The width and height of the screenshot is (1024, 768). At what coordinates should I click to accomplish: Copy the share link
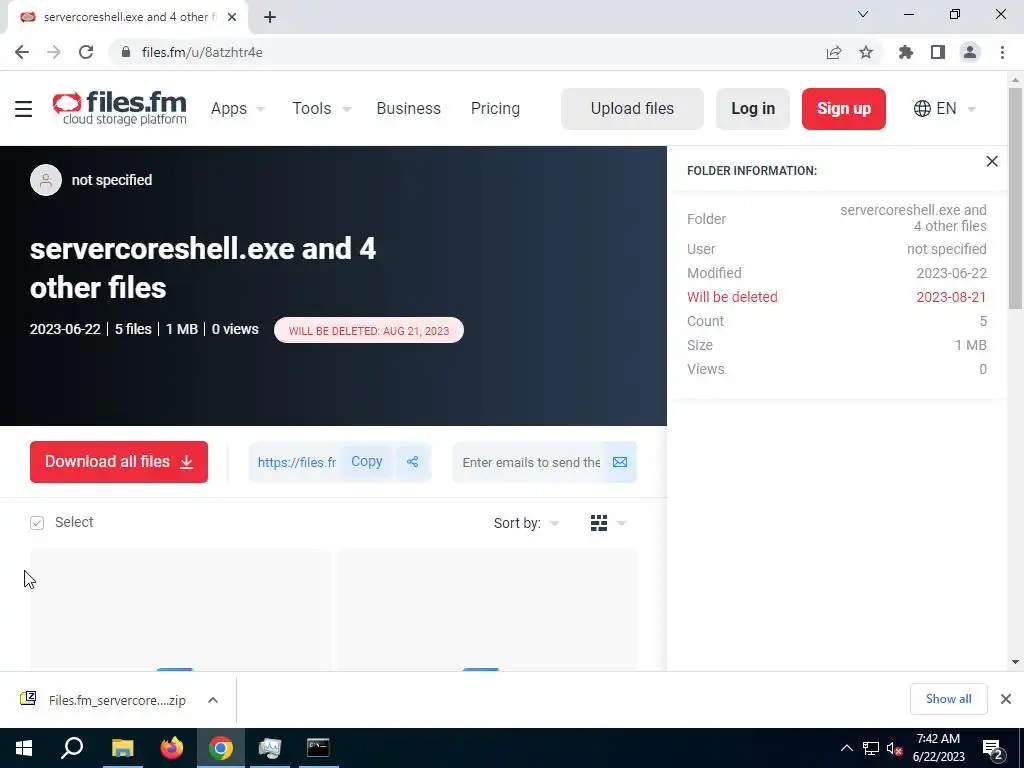click(x=366, y=462)
